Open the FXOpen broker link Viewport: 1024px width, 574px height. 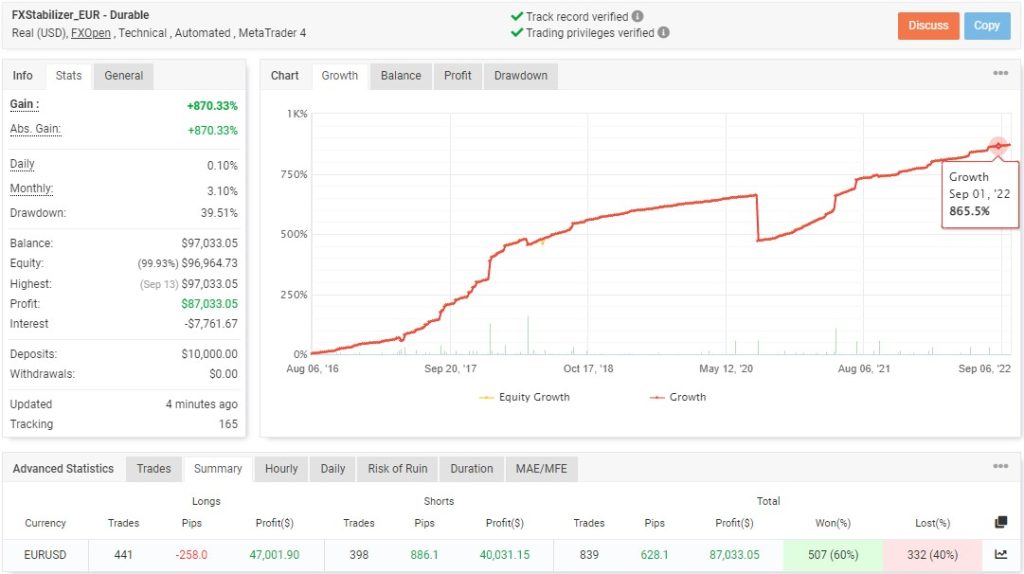point(91,33)
